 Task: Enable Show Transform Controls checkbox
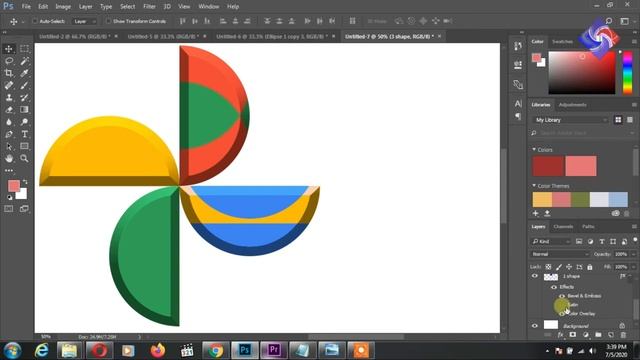108,21
